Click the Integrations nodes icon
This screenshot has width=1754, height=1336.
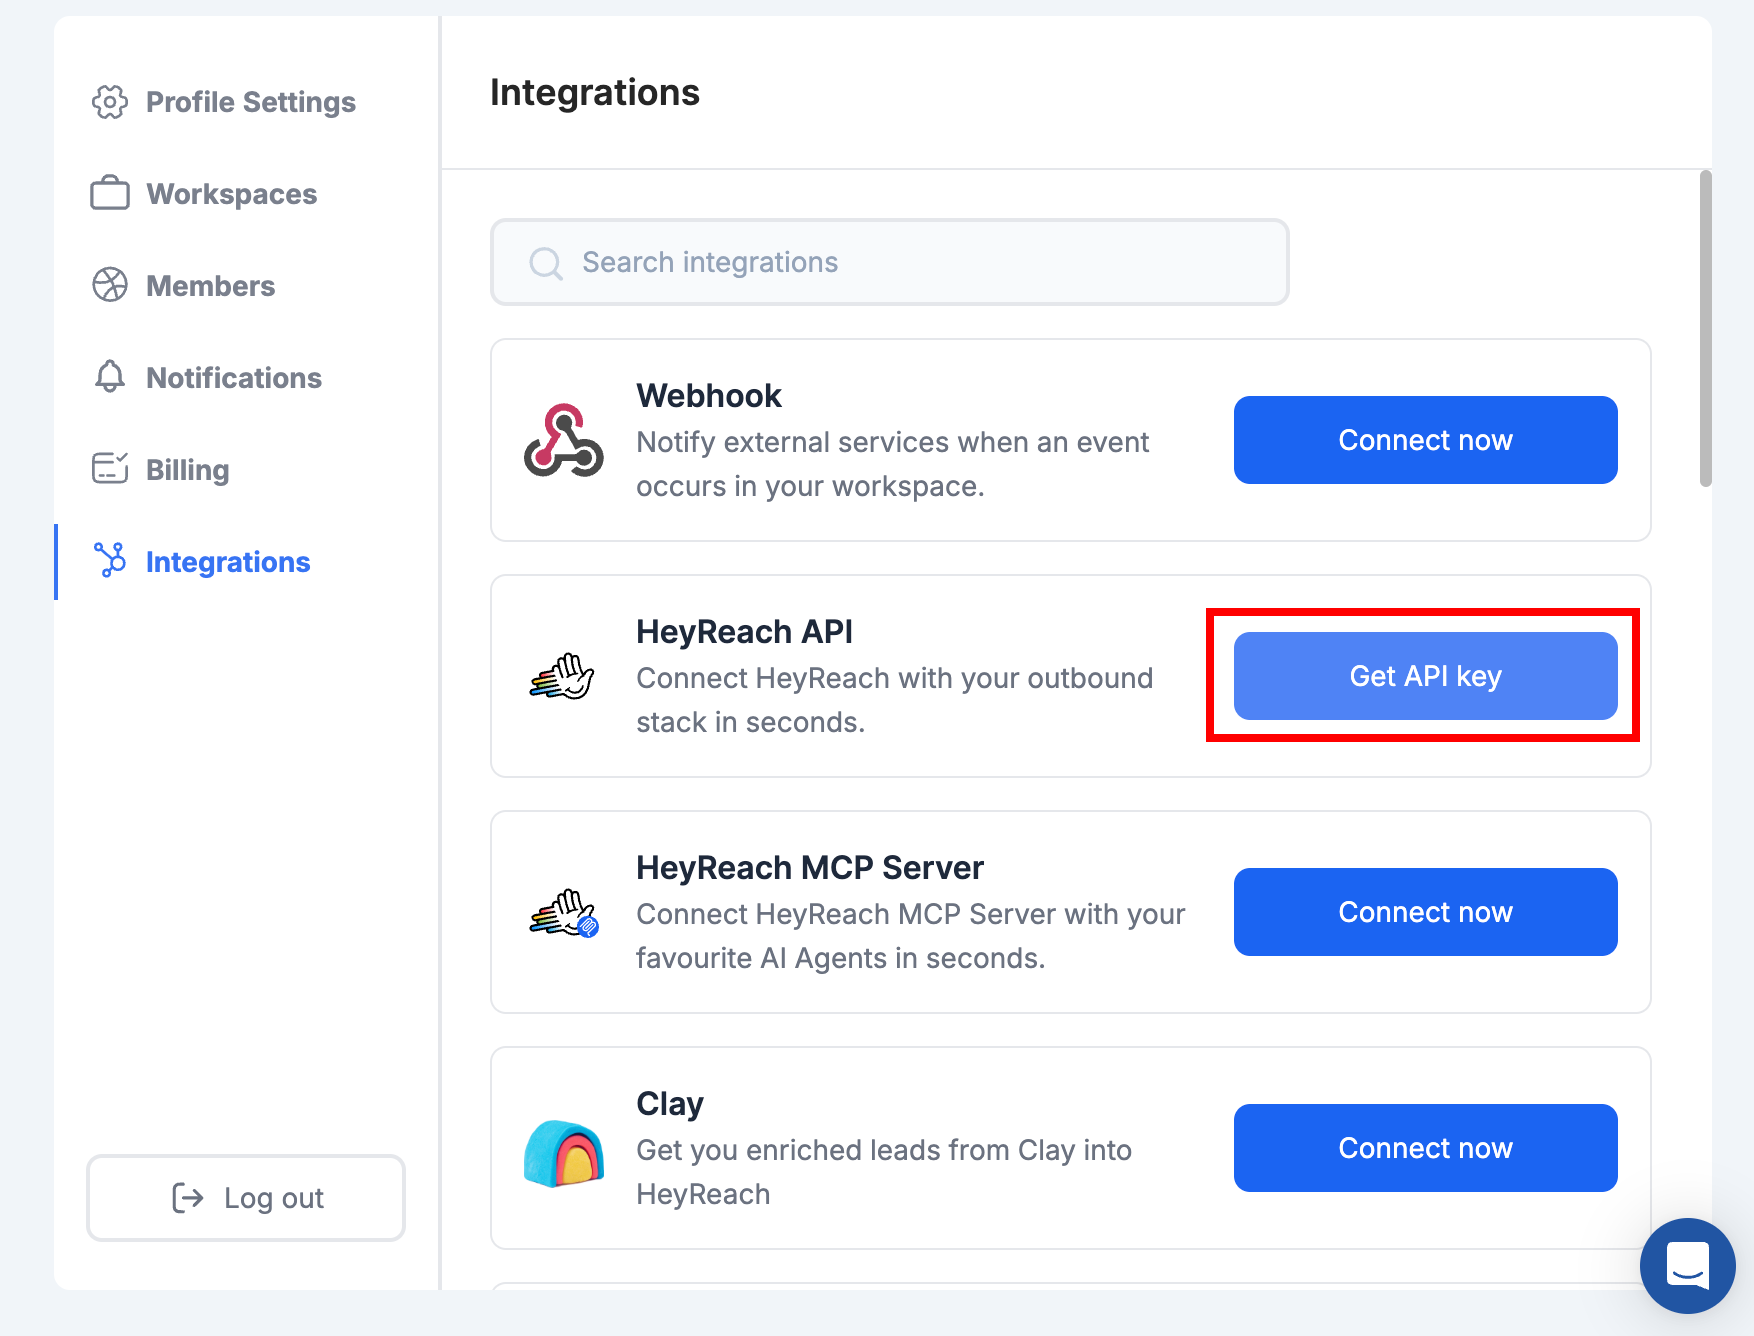[x=110, y=560]
